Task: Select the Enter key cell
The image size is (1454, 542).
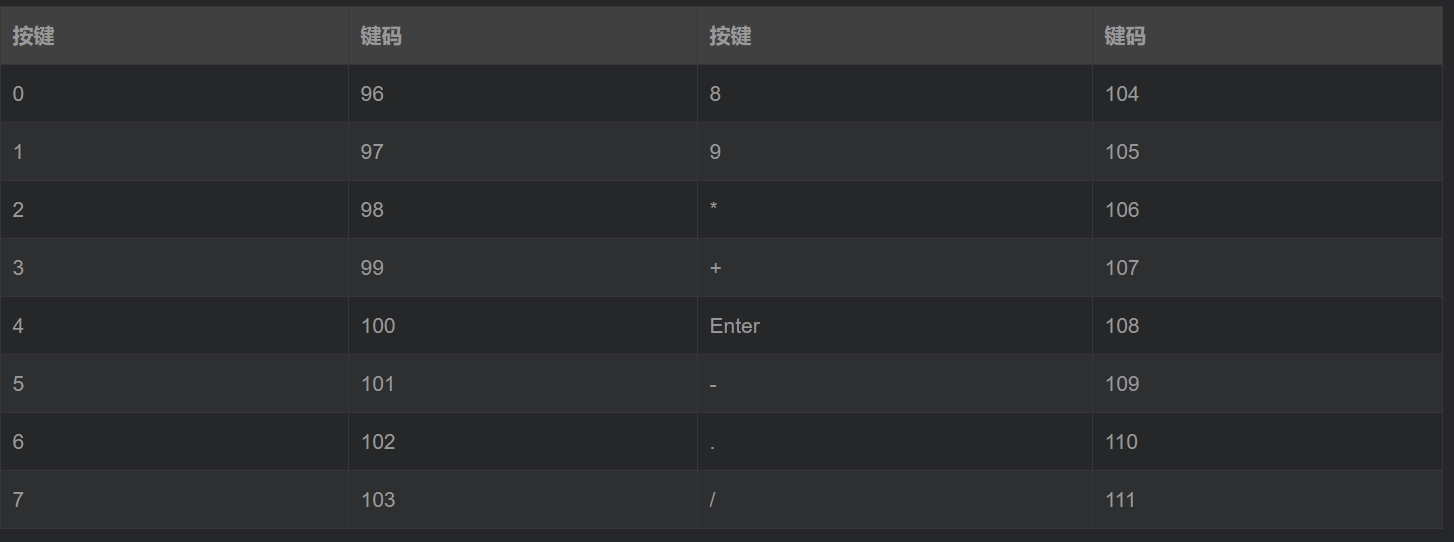Action: point(895,326)
